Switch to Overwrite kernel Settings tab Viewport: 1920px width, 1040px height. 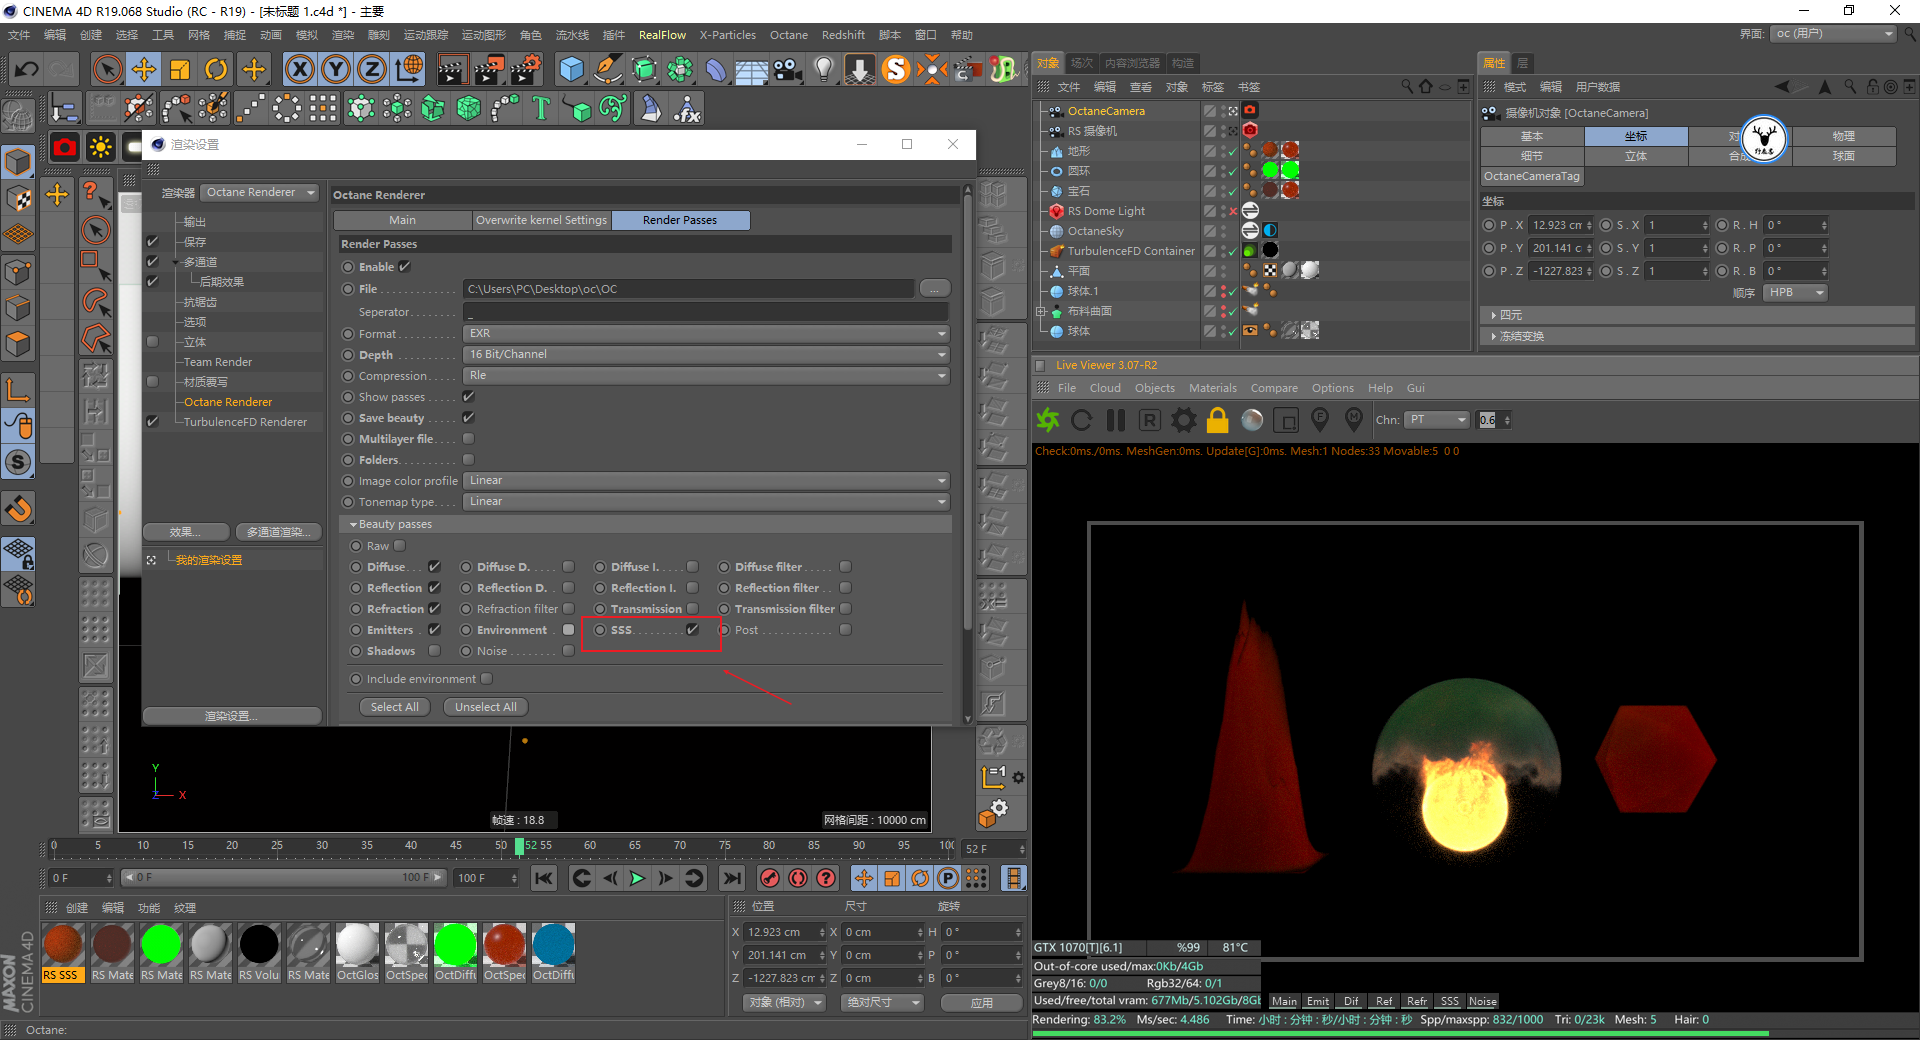click(x=541, y=220)
